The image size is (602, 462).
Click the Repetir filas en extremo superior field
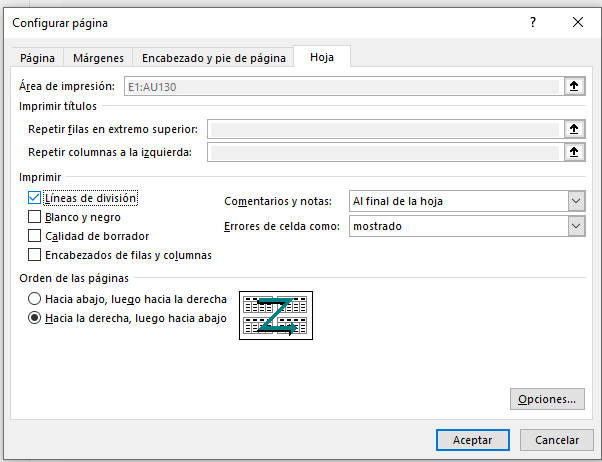383,129
